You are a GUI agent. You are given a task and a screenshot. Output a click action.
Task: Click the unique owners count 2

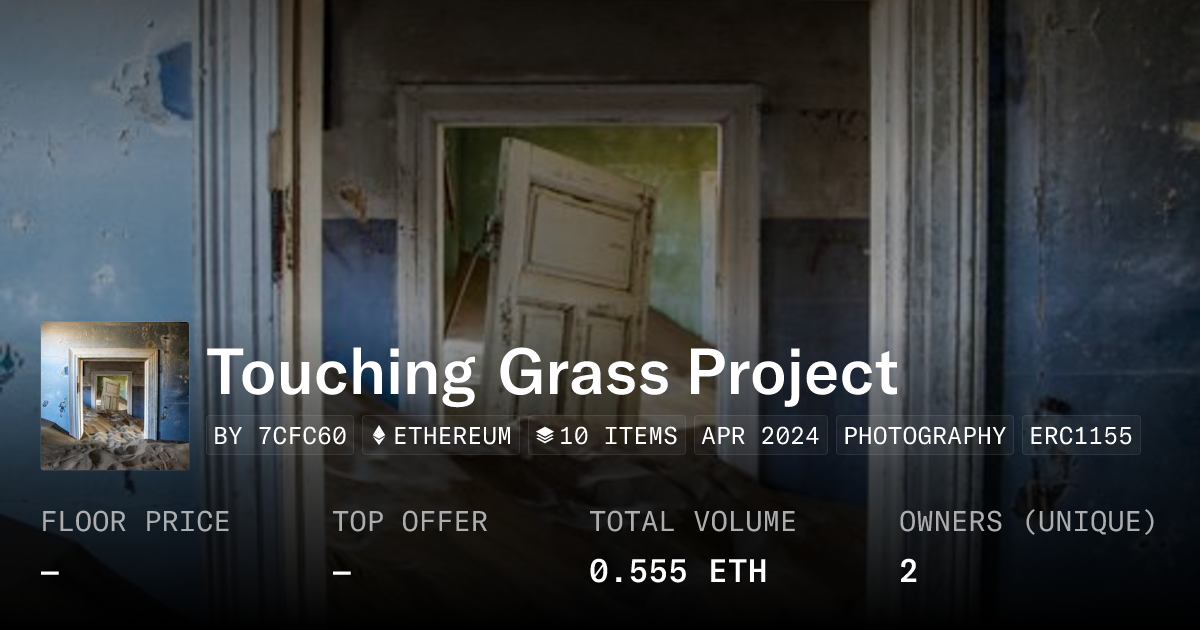(x=908, y=572)
